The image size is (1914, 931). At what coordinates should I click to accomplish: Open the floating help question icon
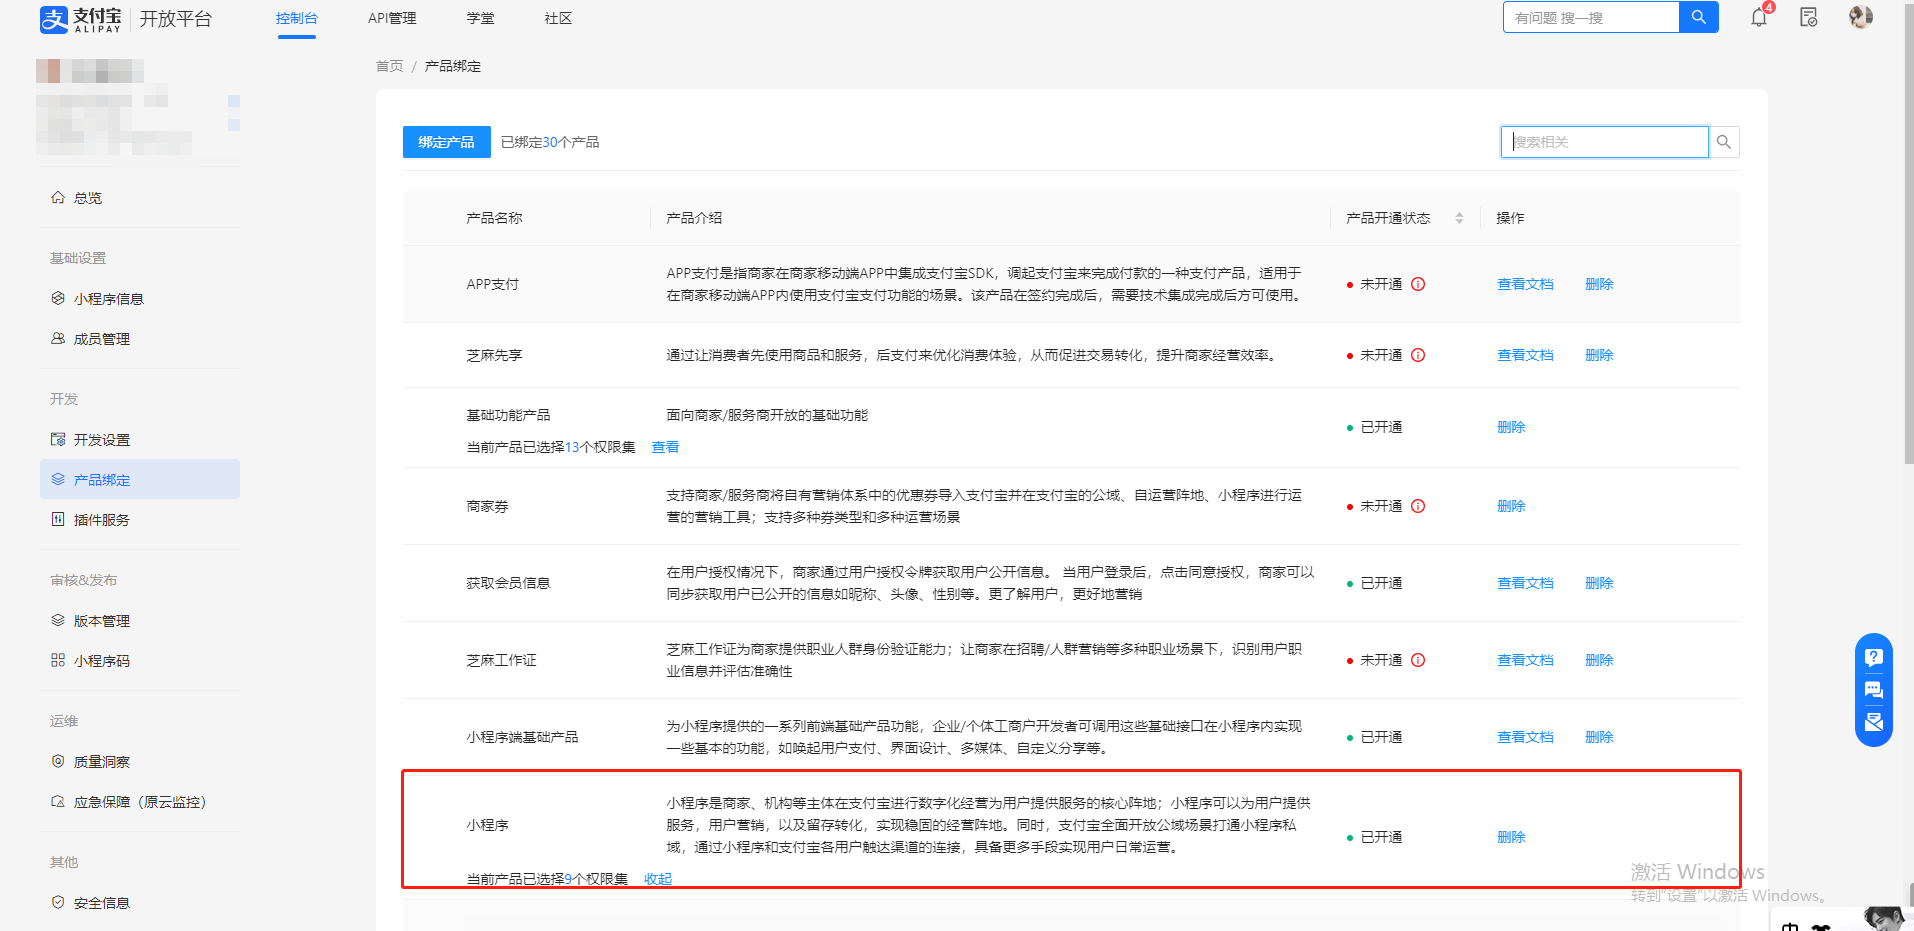click(1873, 657)
